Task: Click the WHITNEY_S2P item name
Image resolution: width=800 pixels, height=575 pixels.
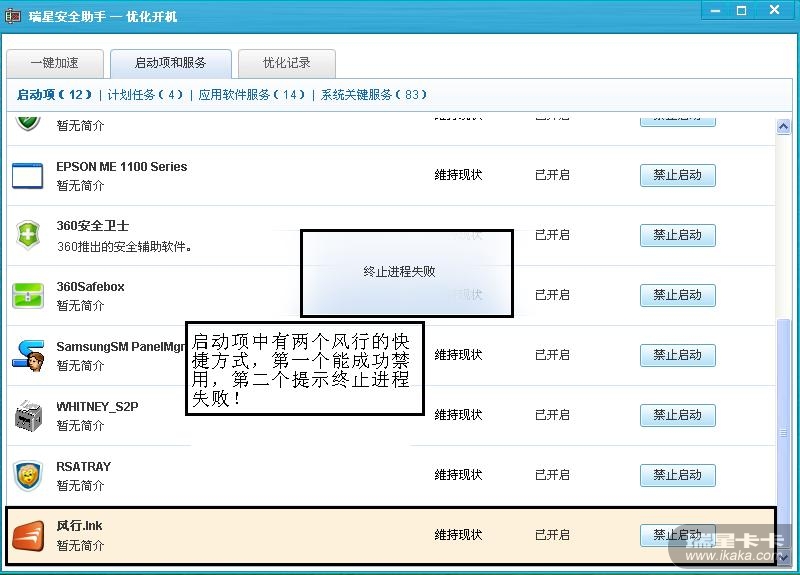Action: click(x=97, y=407)
